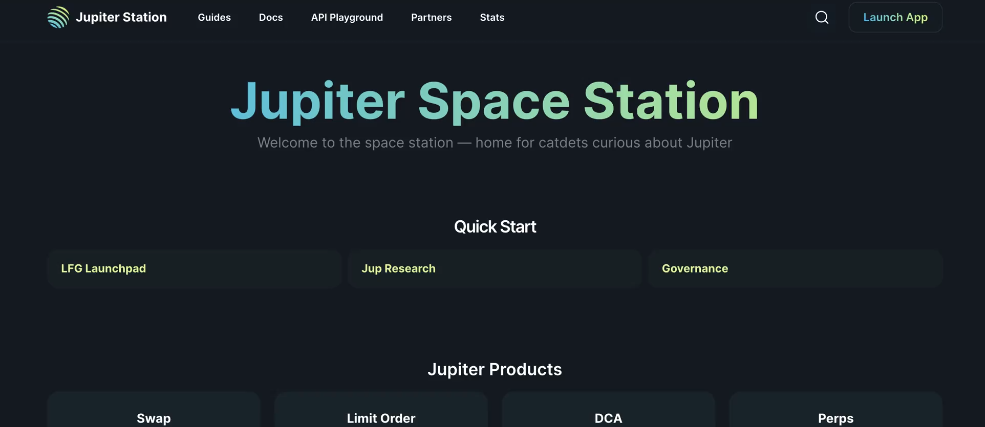Go to API Playground
The image size is (985, 427).
(347, 18)
